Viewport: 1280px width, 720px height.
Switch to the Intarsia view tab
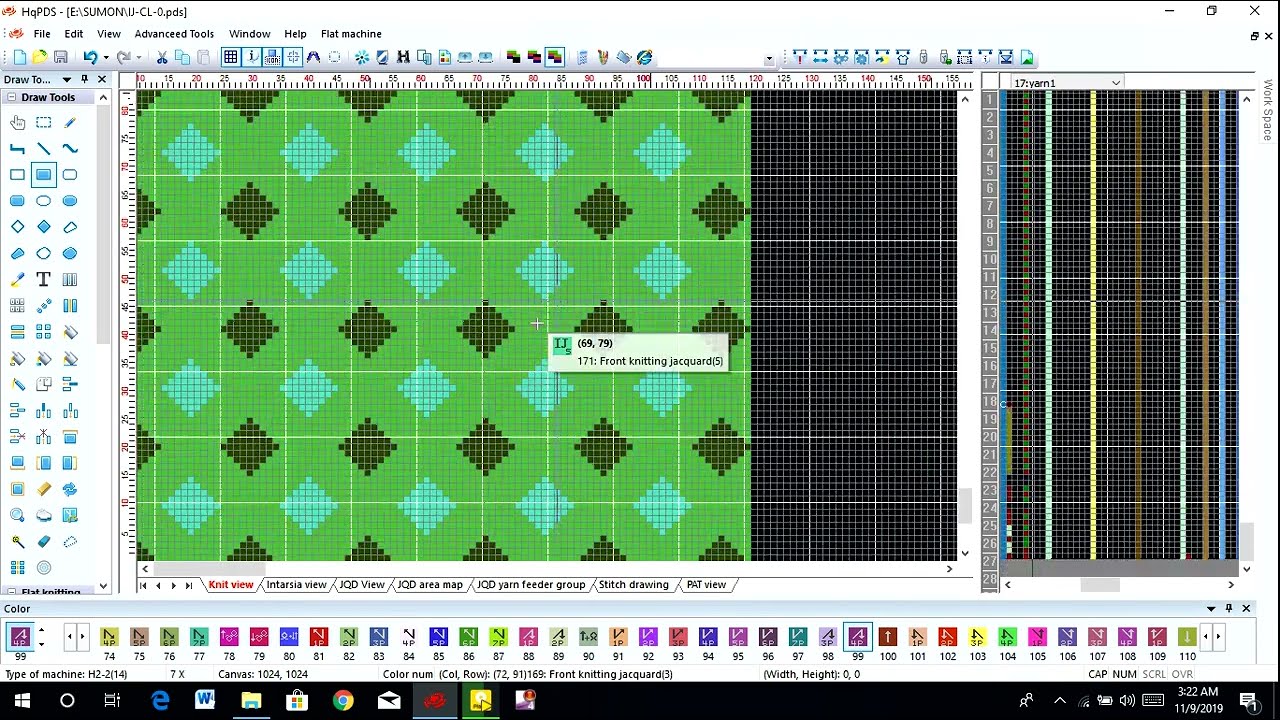(296, 585)
